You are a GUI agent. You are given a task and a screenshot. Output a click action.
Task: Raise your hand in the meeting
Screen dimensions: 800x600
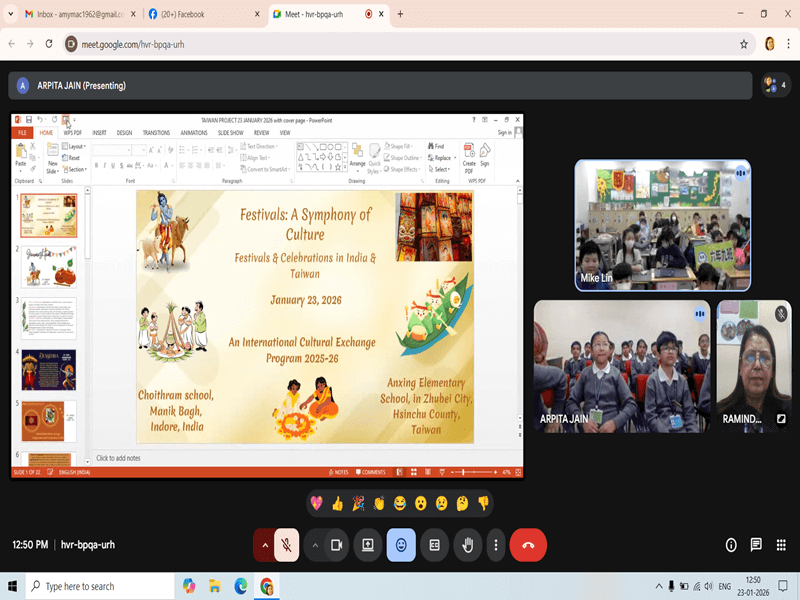[467, 545]
